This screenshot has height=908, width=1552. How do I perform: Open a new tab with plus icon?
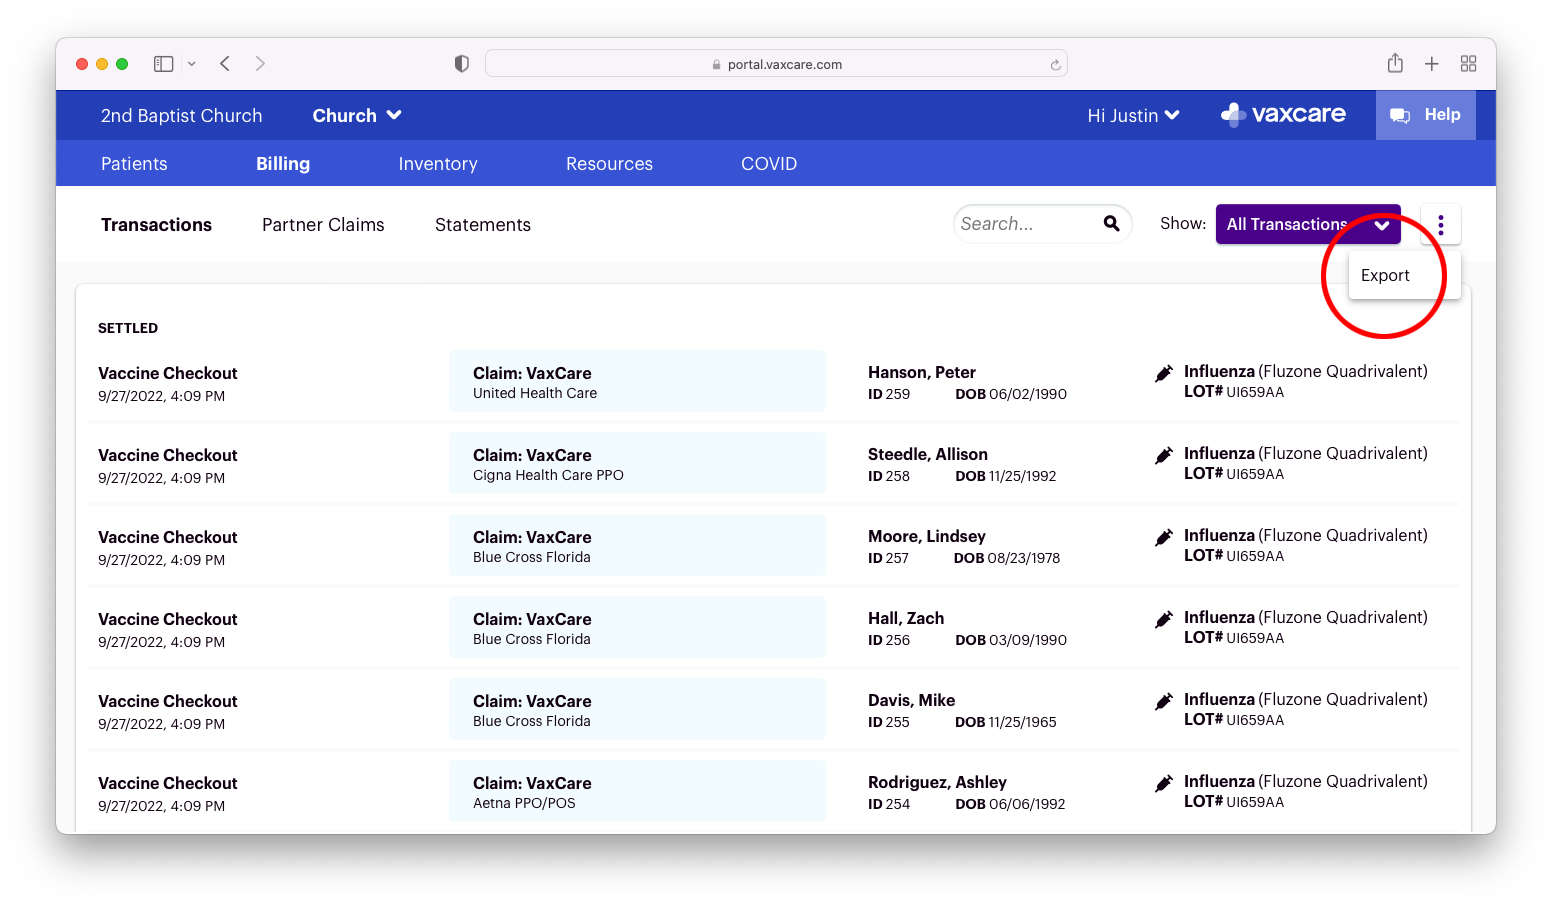pyautogui.click(x=1431, y=64)
